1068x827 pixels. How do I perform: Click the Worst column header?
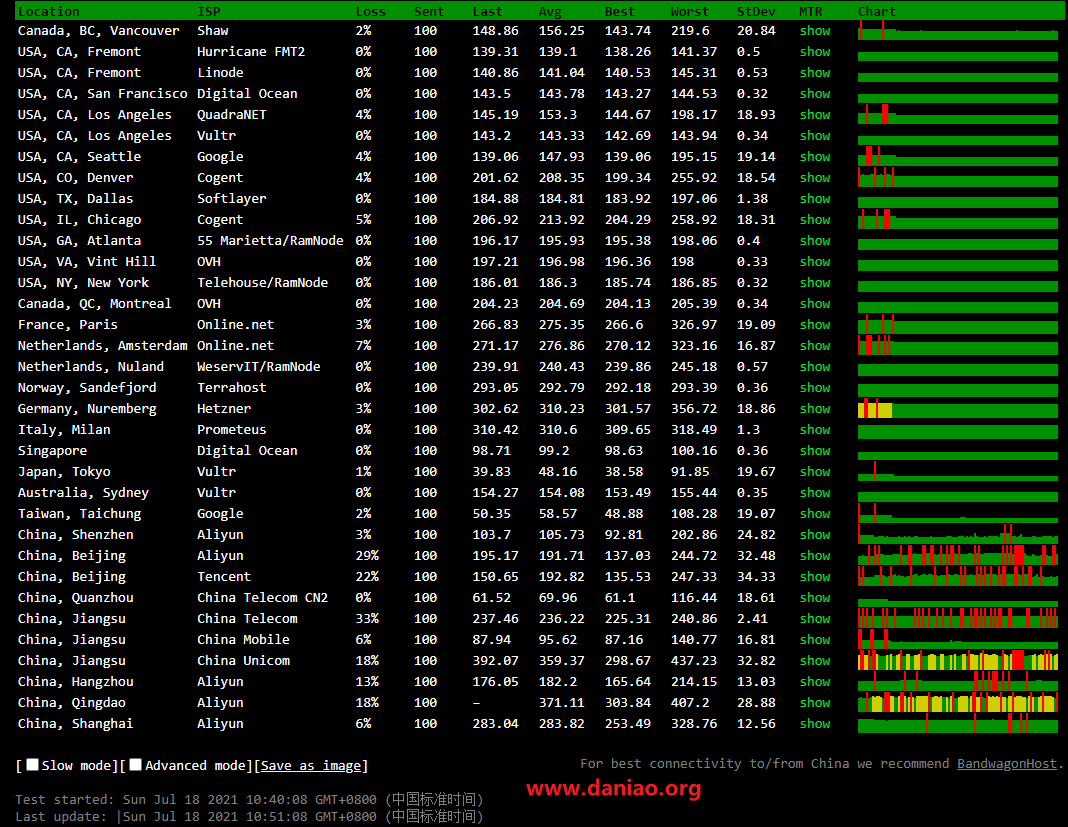tap(689, 12)
